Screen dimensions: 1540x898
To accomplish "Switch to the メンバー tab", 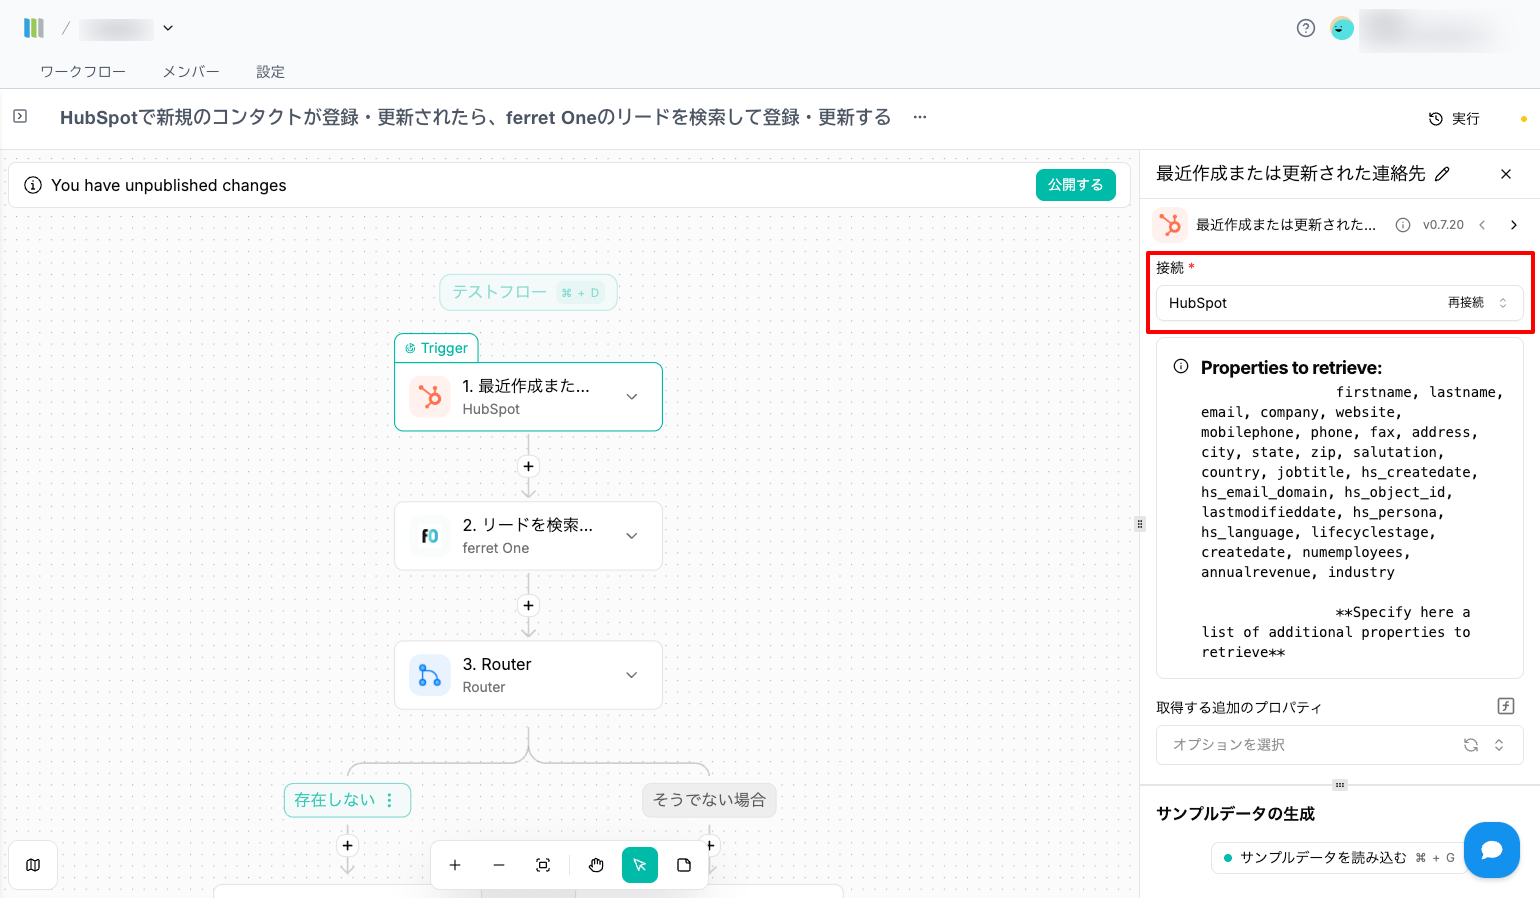I will (191, 72).
